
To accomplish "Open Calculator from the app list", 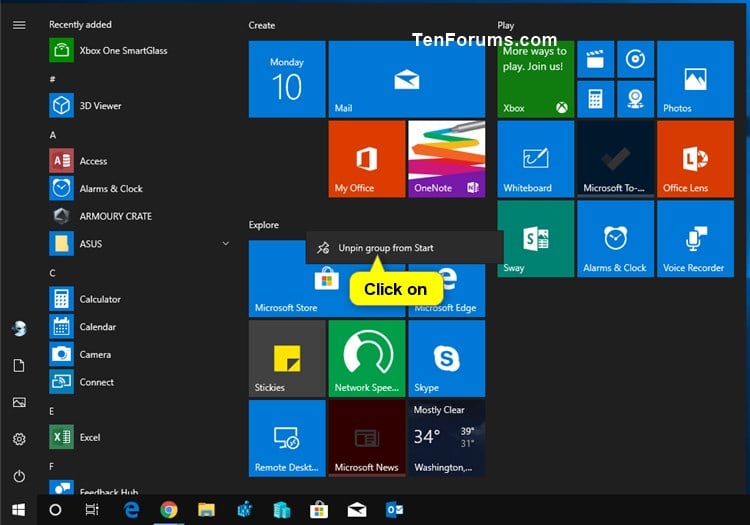I will tap(139, 299).
